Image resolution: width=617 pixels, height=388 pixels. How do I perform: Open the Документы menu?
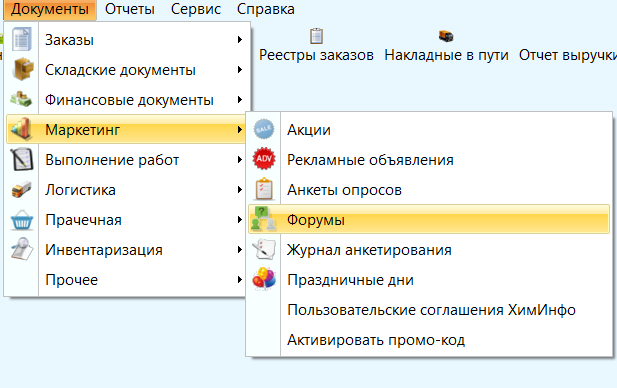[x=50, y=9]
